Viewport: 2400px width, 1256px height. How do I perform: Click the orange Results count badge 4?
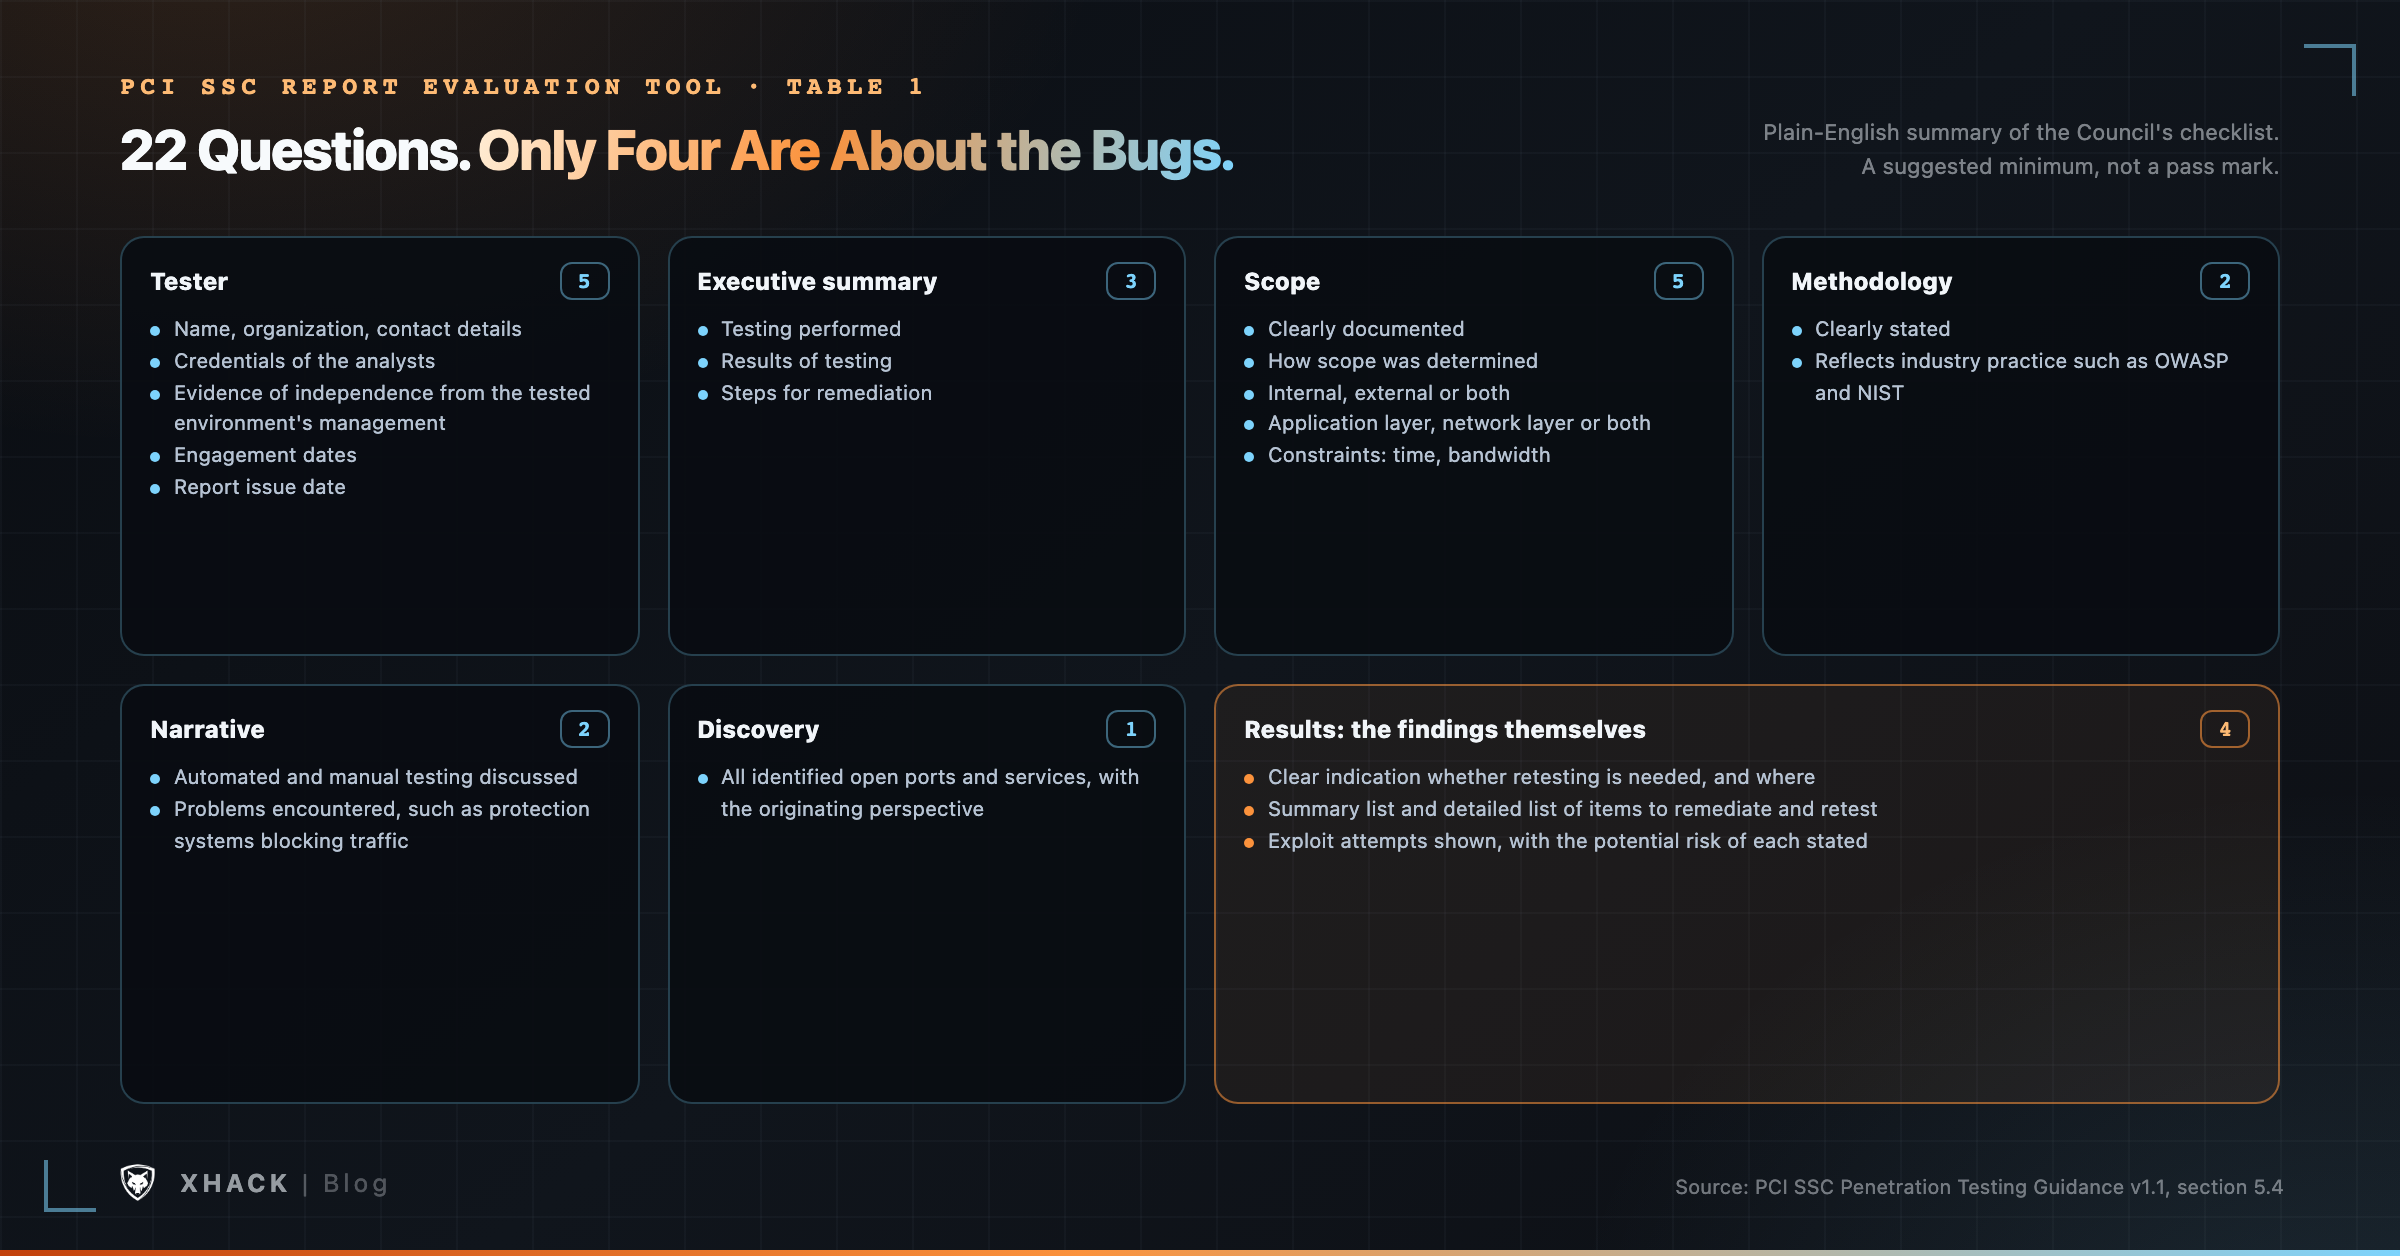tap(2225, 729)
